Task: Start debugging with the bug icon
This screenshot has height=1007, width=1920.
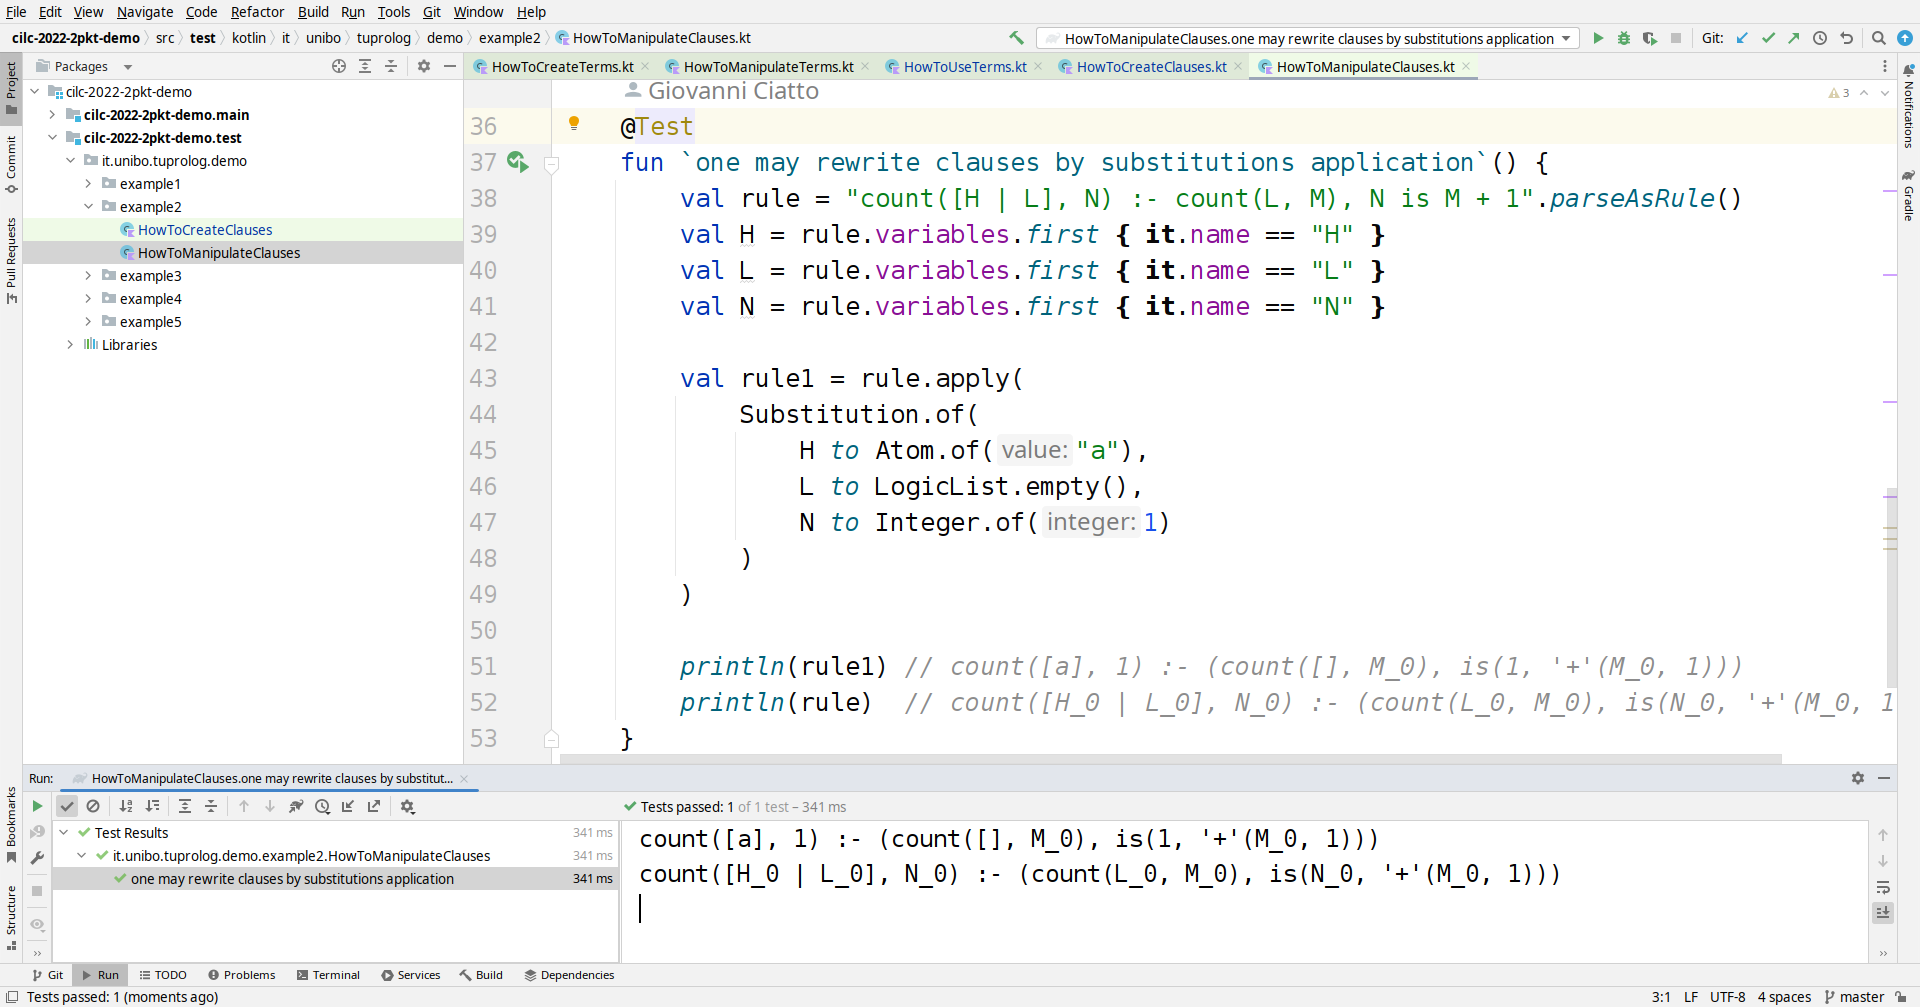Action: 1624,38
